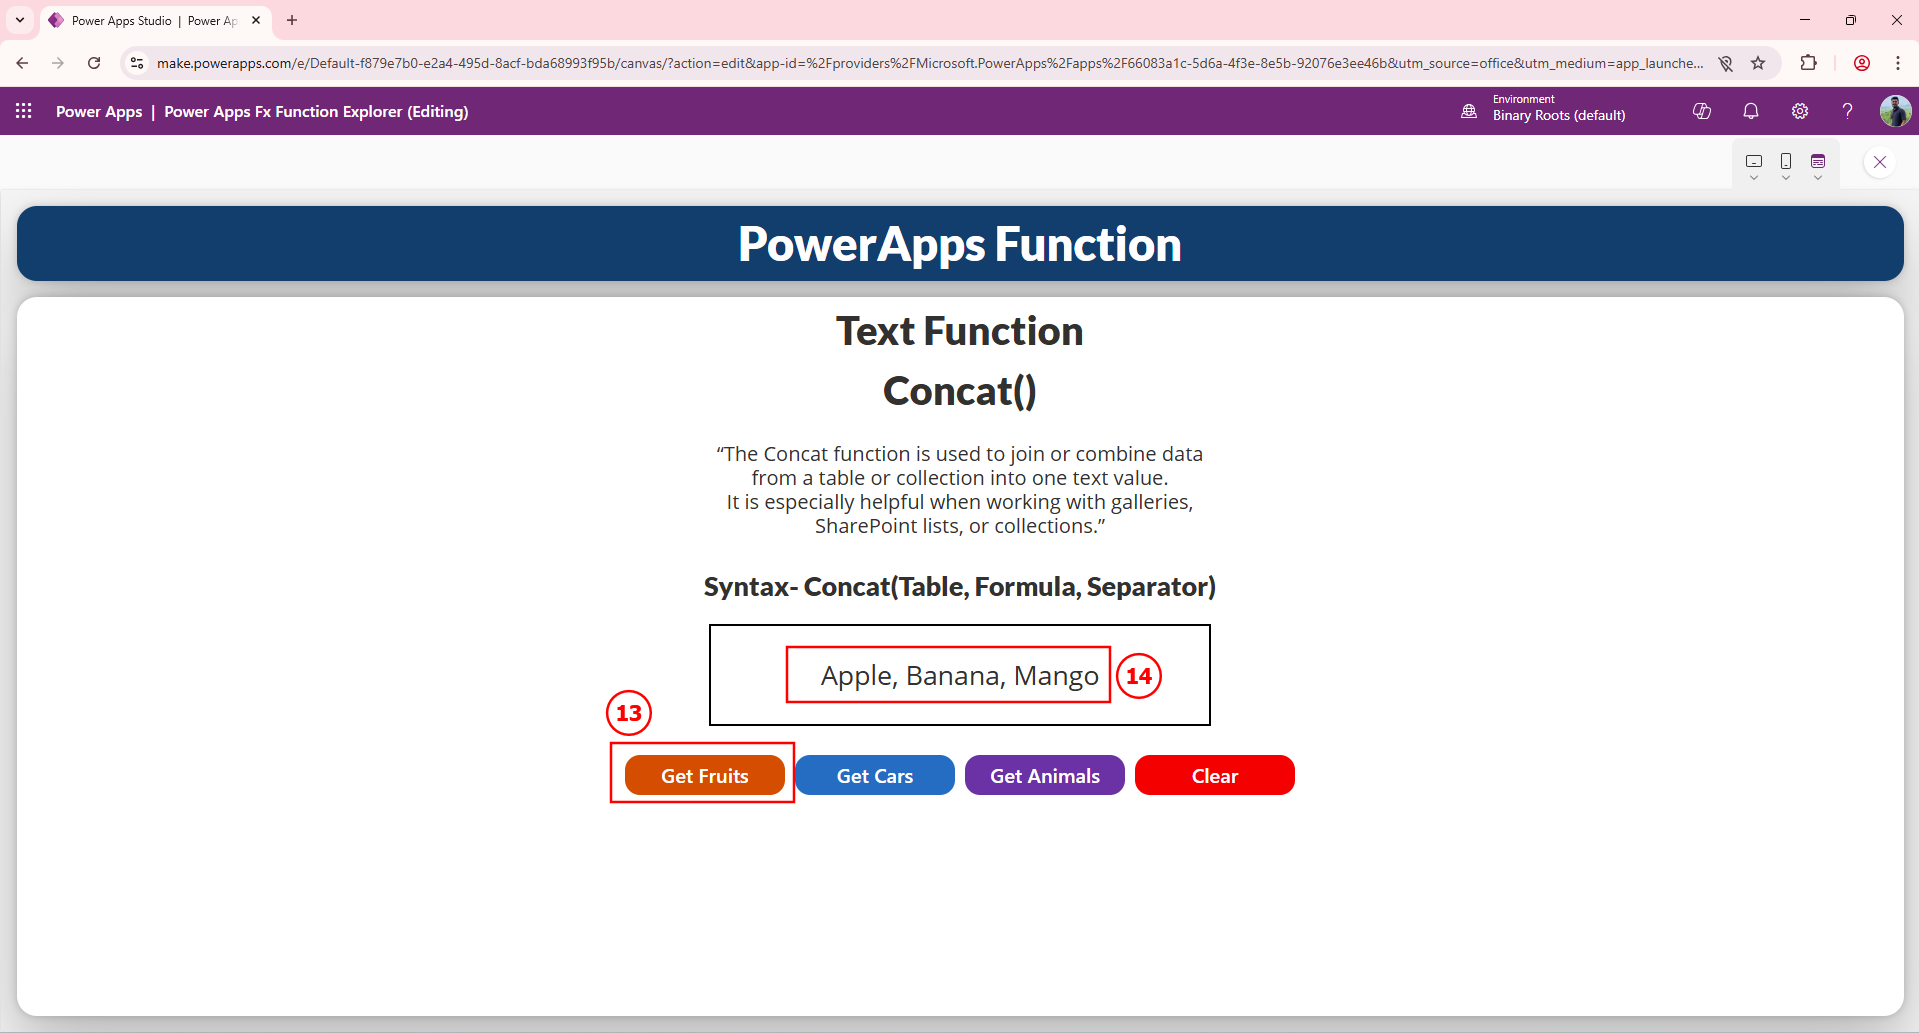
Task: Click the Get Cars button
Action: pos(875,775)
